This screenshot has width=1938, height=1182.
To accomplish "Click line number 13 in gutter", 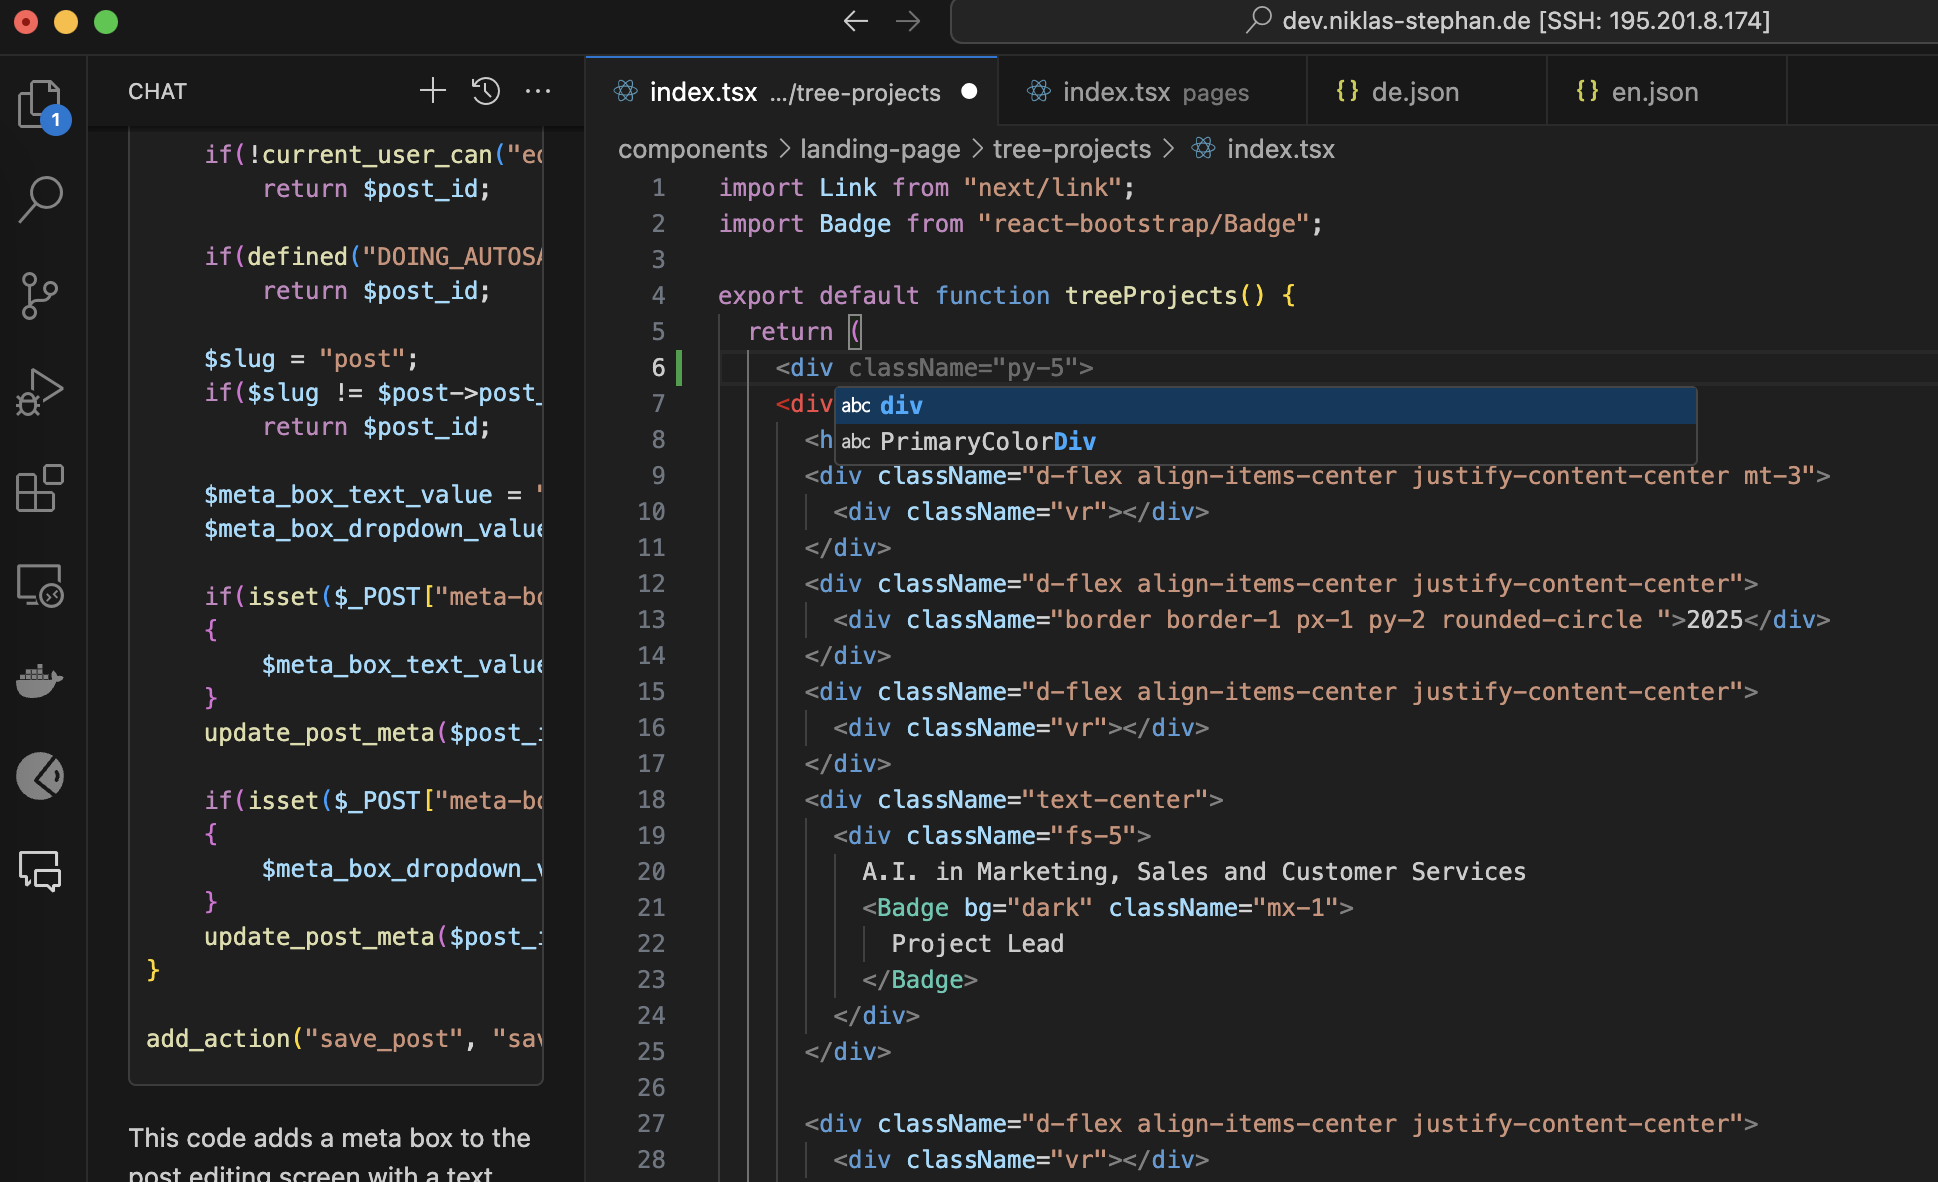I will pyautogui.click(x=651, y=619).
